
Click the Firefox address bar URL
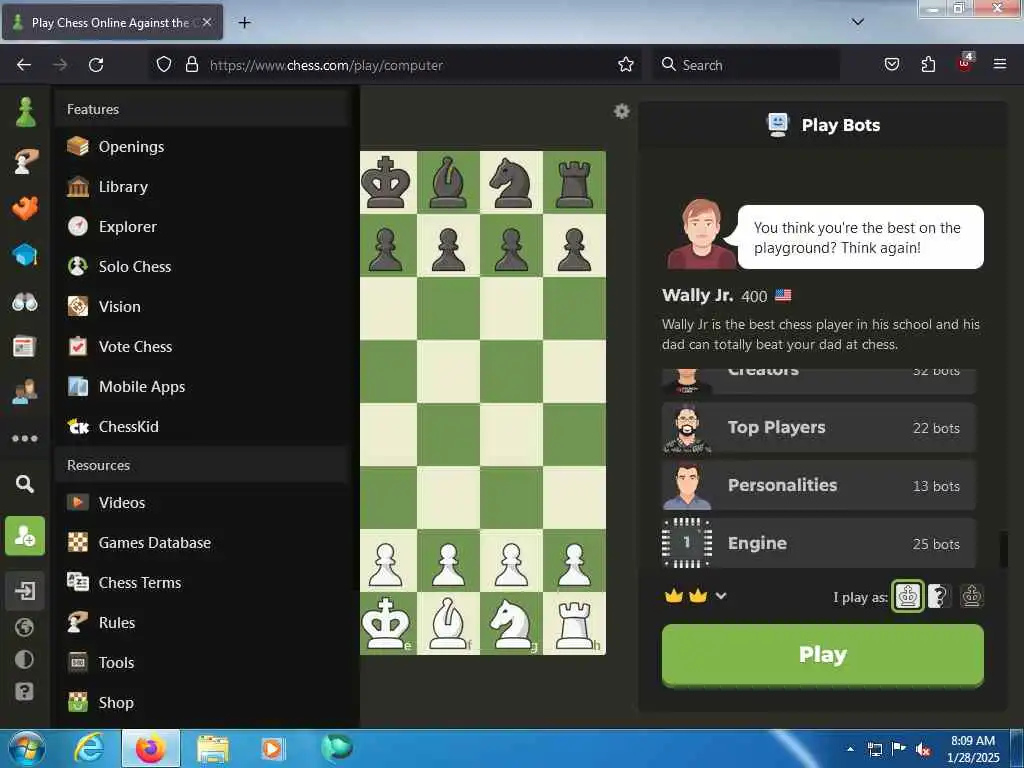coord(327,65)
